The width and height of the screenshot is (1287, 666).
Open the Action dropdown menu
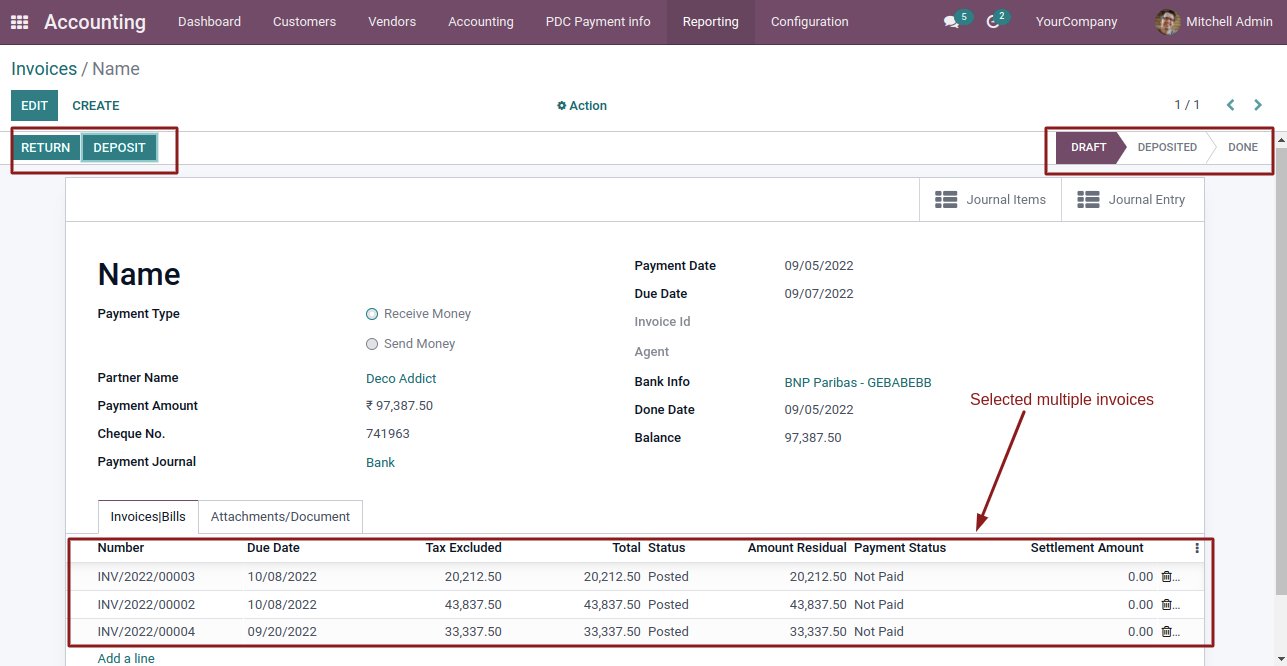tap(582, 106)
